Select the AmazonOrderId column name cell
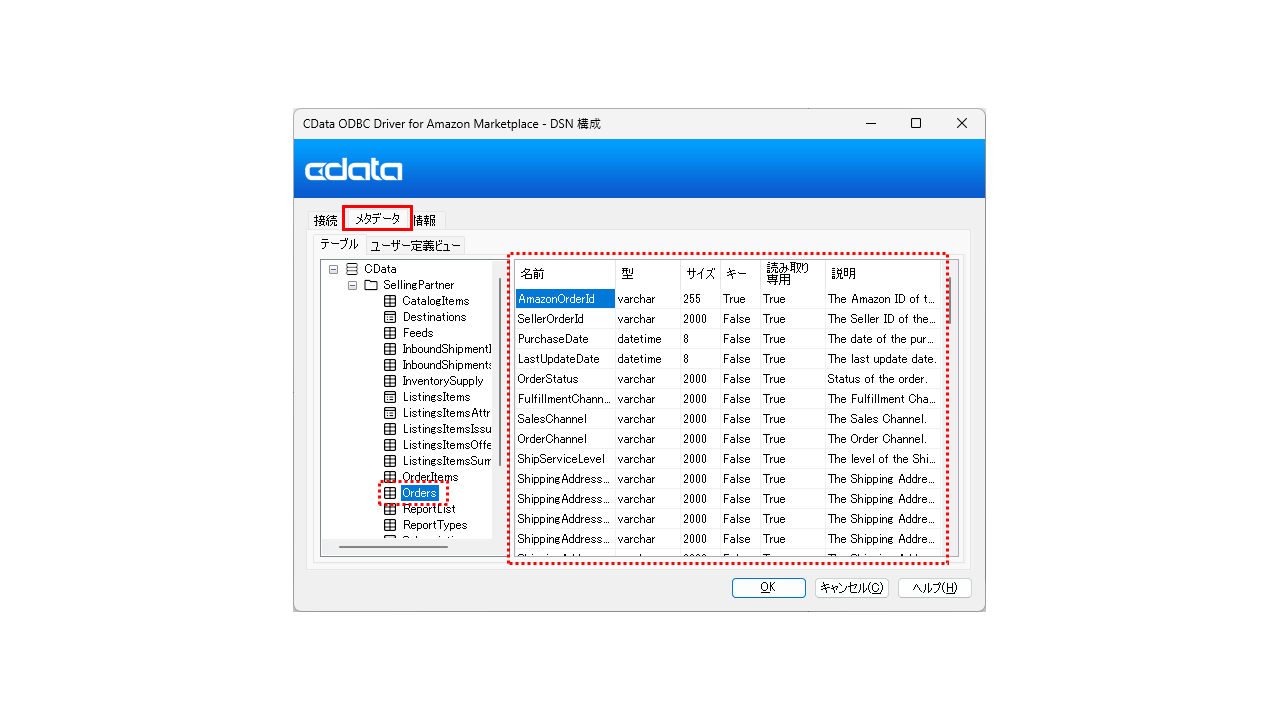Viewport: 1280px width, 720px height. (x=565, y=299)
